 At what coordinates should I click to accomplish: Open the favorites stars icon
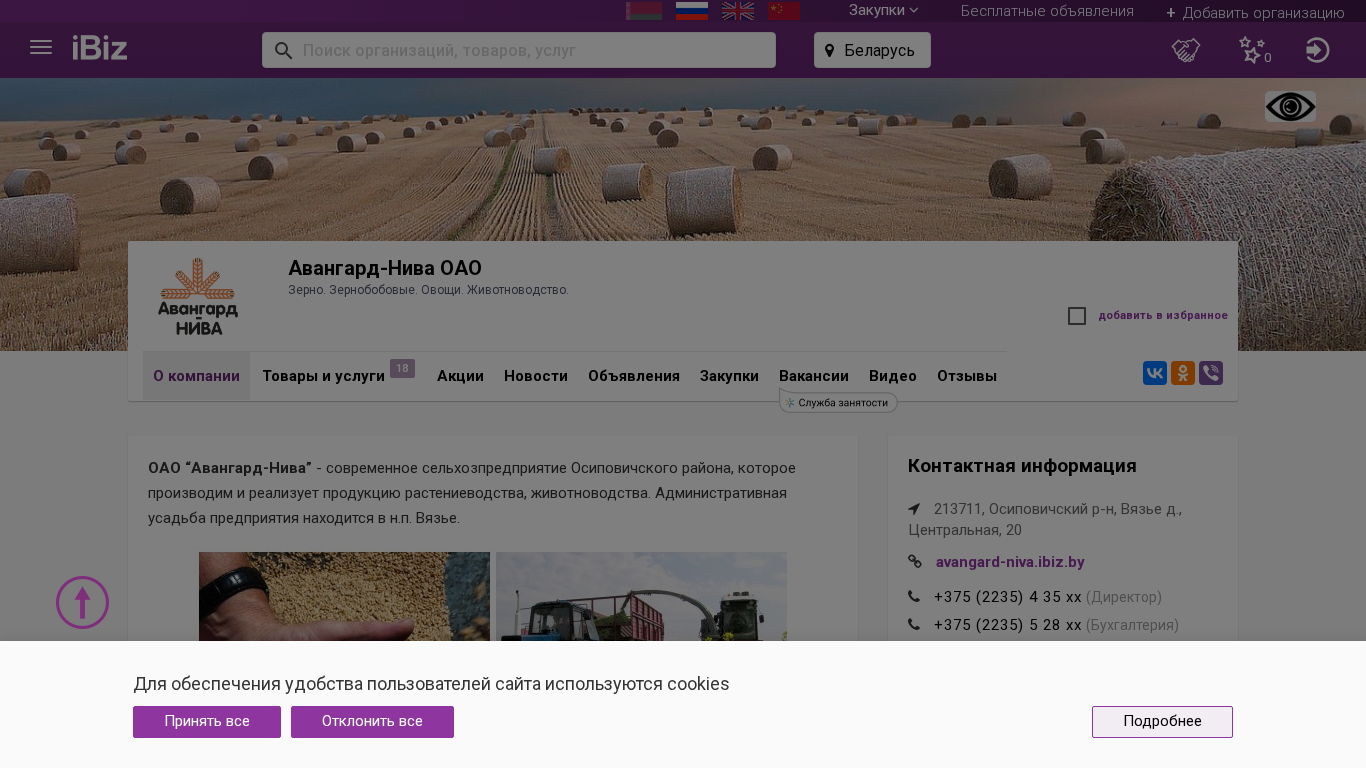click(1252, 50)
